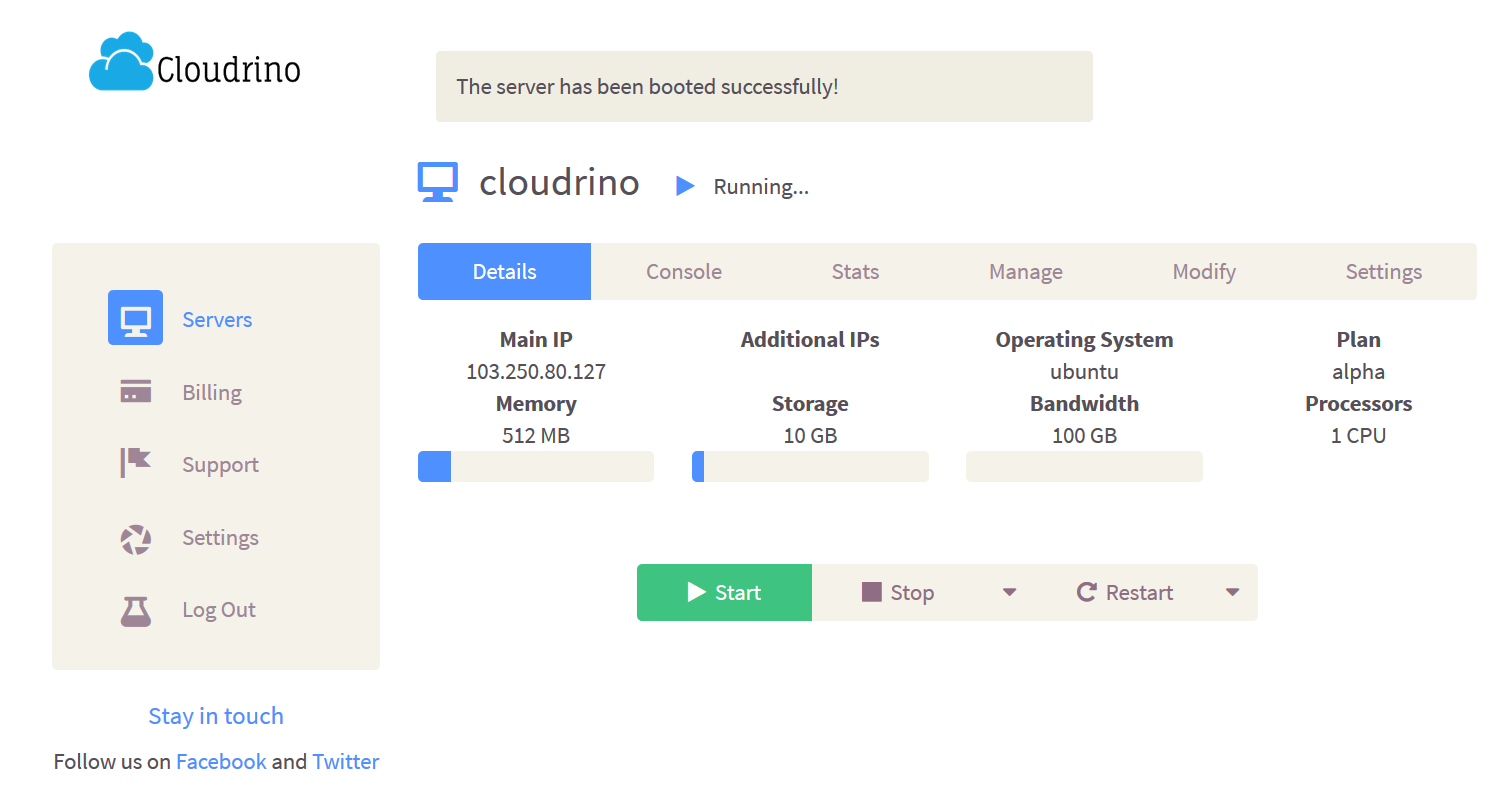Open the Manage tab
The height and width of the screenshot is (793, 1489).
1025,272
